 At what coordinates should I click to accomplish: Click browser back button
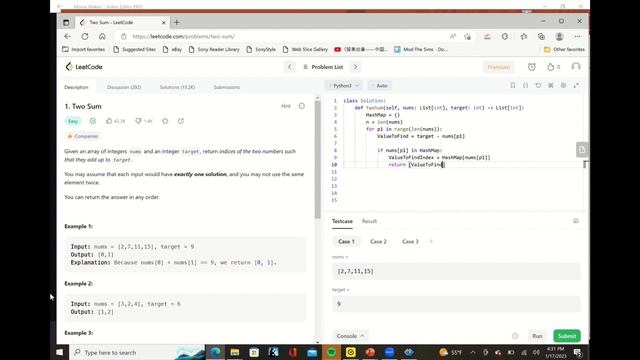pyautogui.click(x=67, y=36)
